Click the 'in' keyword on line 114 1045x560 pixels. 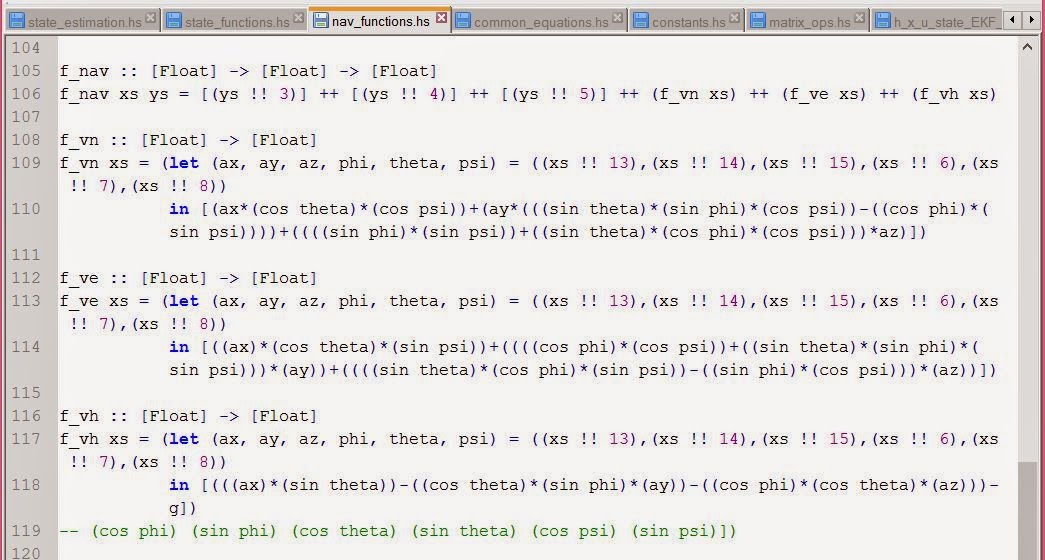[179, 347]
